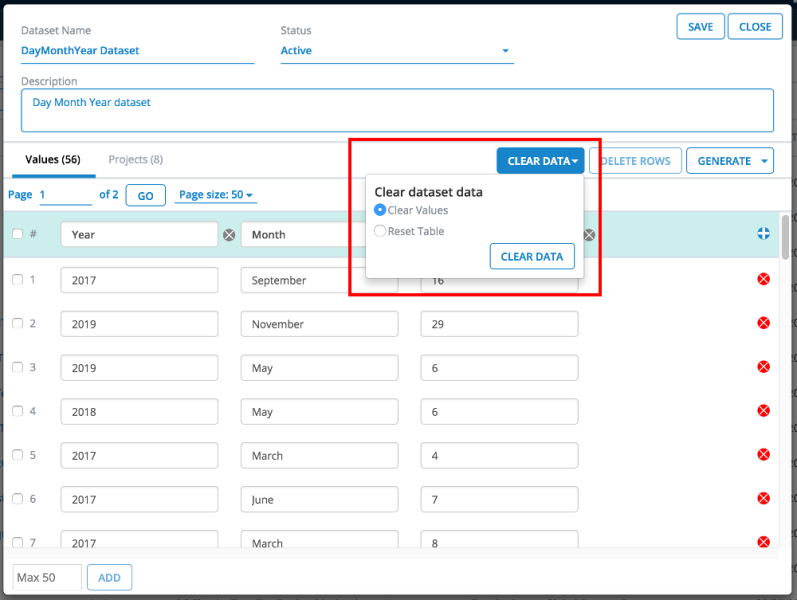Select the Values (56) tab

[53, 160]
